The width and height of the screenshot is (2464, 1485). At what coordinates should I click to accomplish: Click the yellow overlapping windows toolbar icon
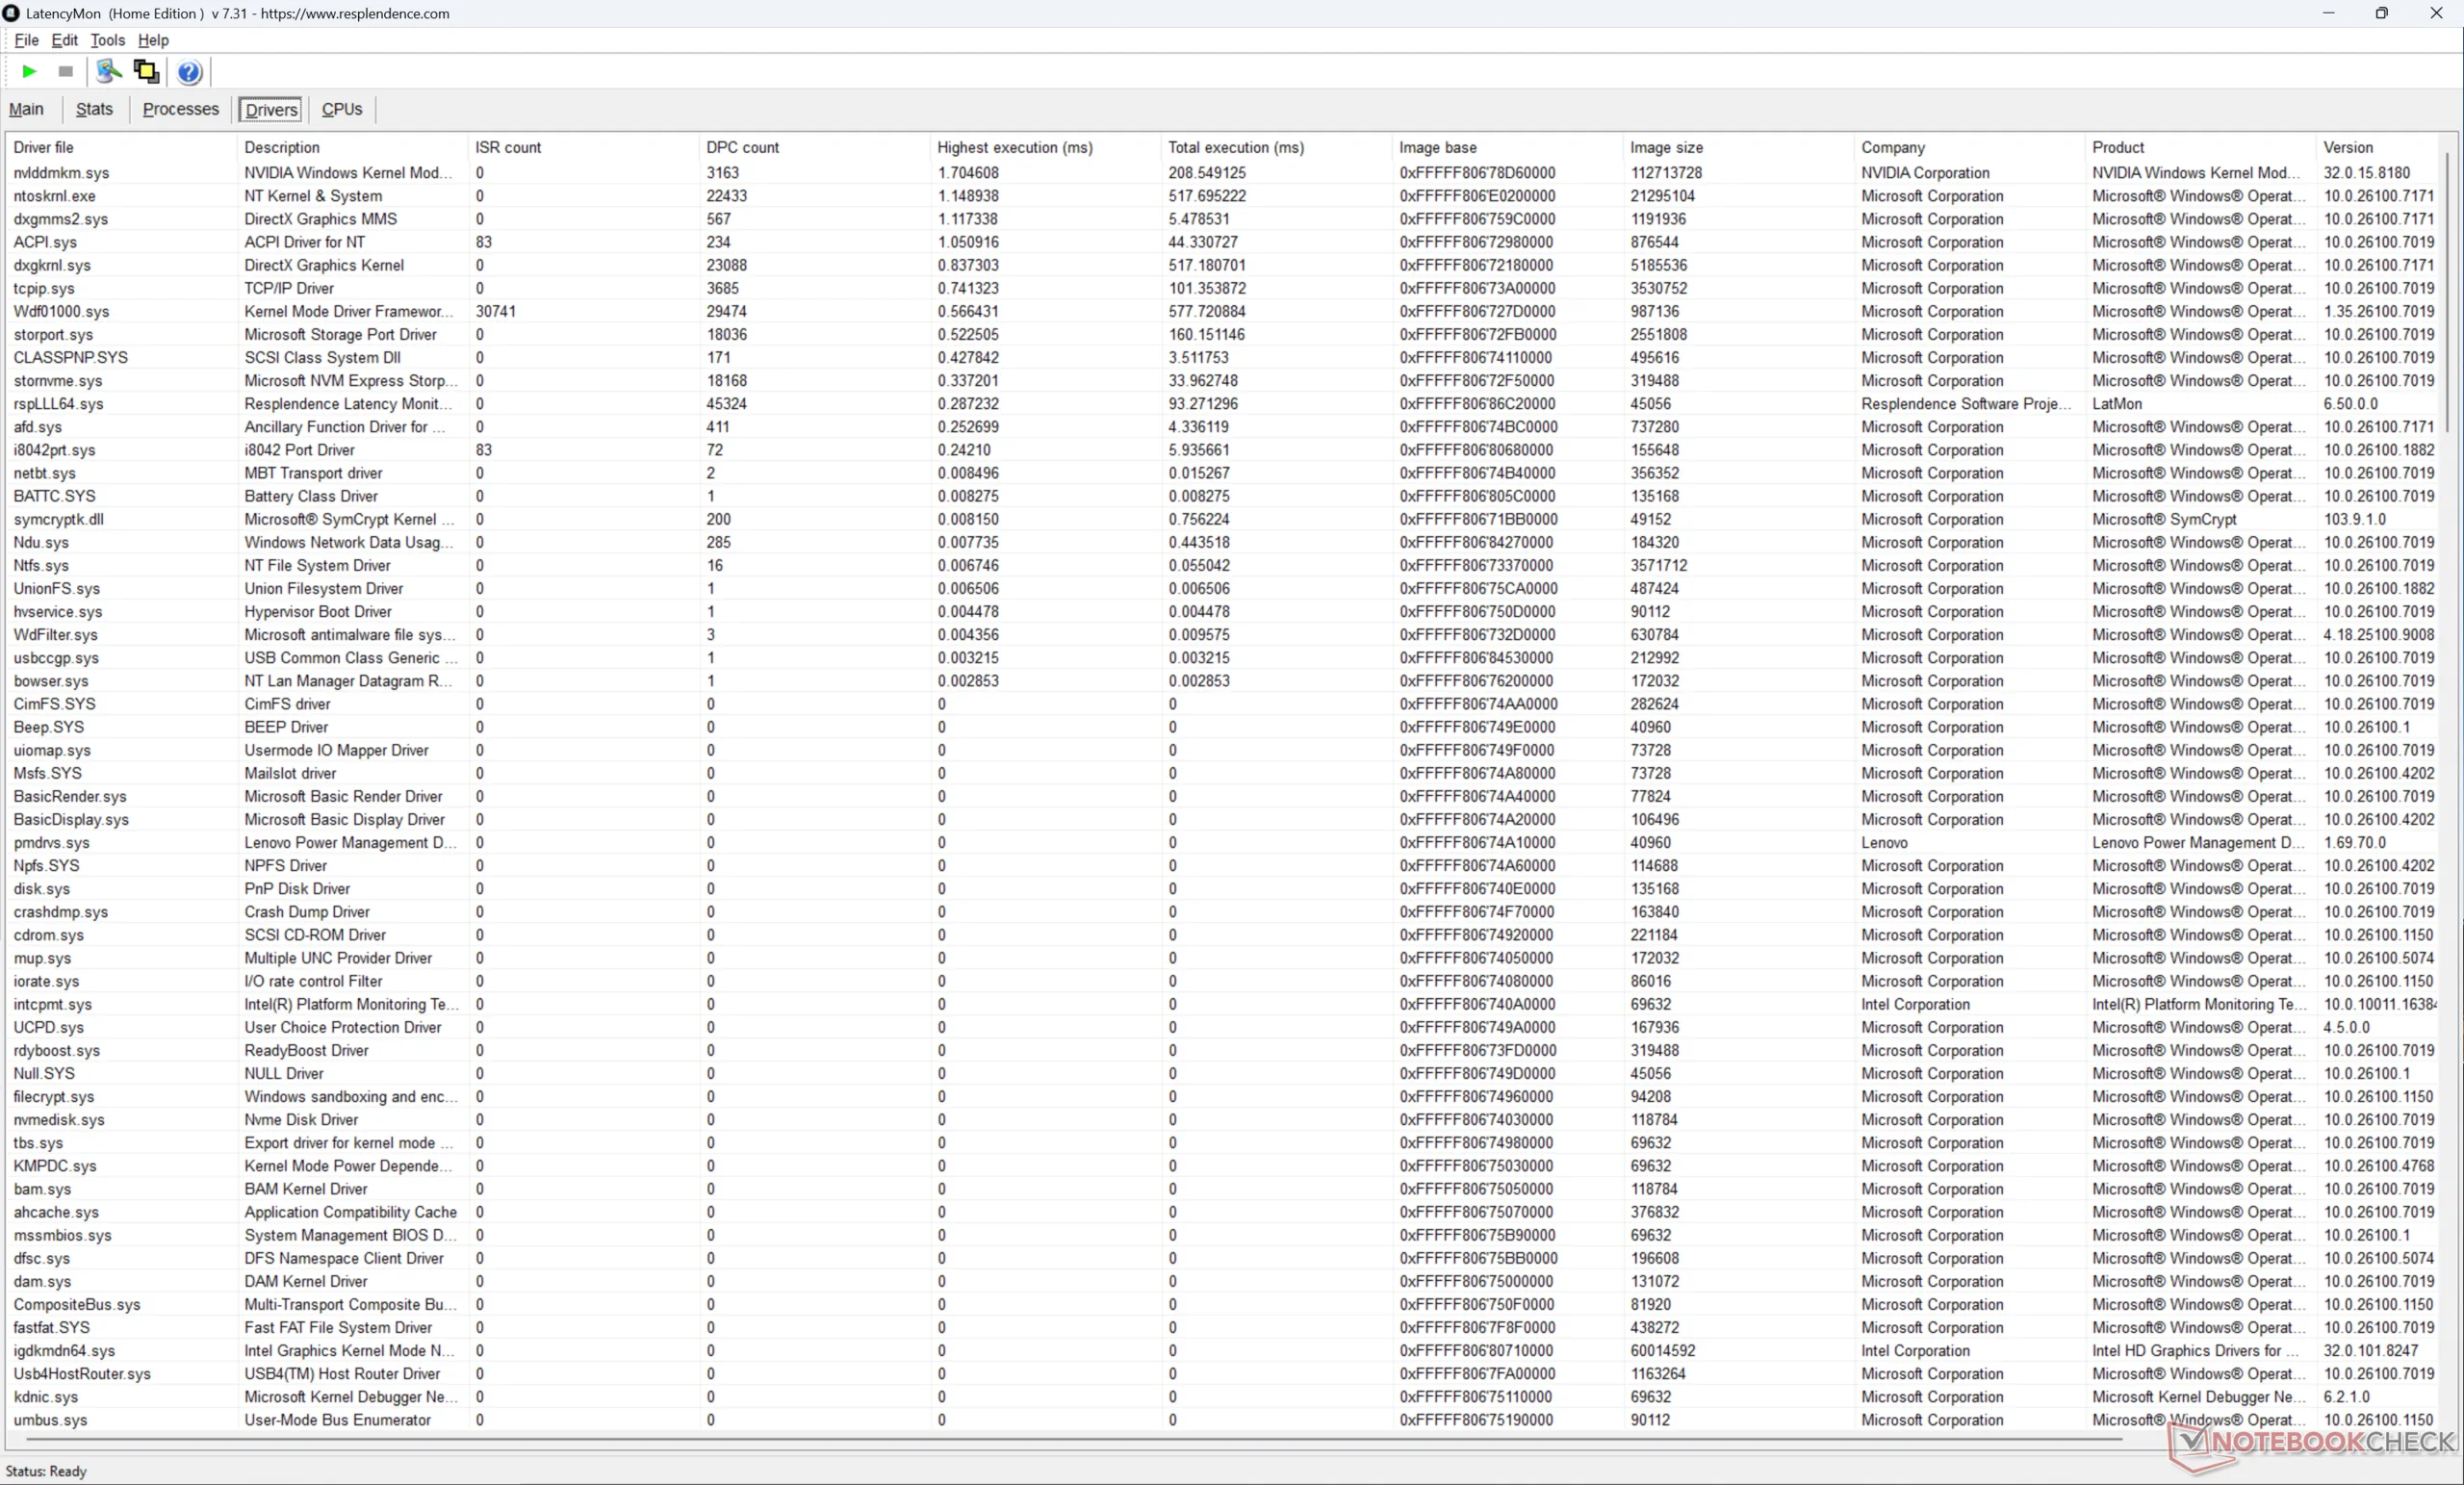[146, 71]
